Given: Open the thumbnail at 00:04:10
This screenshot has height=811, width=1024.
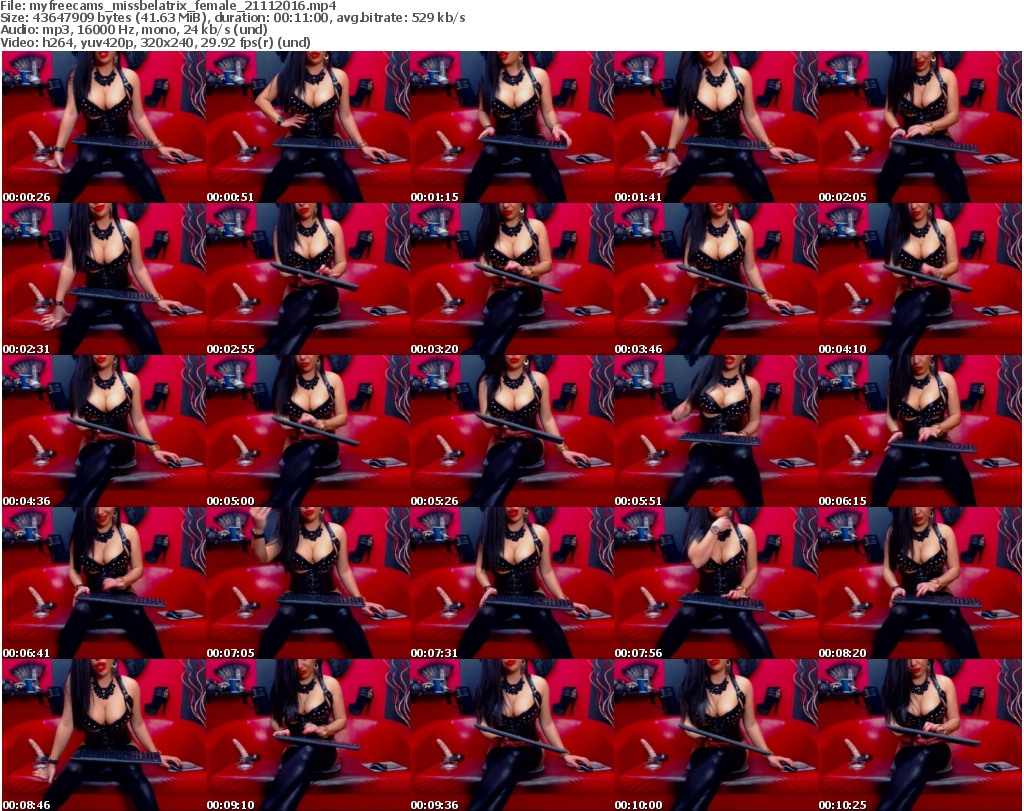Looking at the screenshot, I should tap(920, 279).
